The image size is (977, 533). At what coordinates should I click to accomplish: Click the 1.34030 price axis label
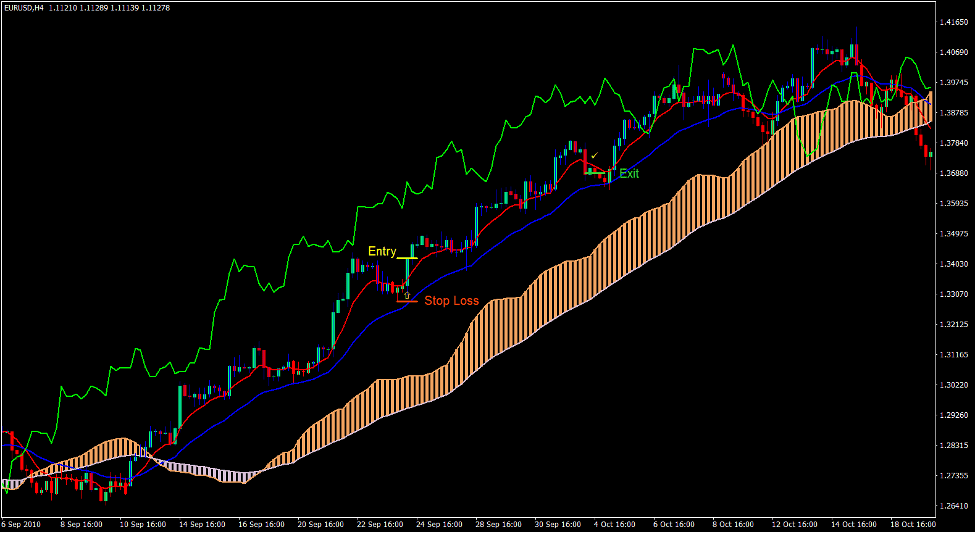953,264
